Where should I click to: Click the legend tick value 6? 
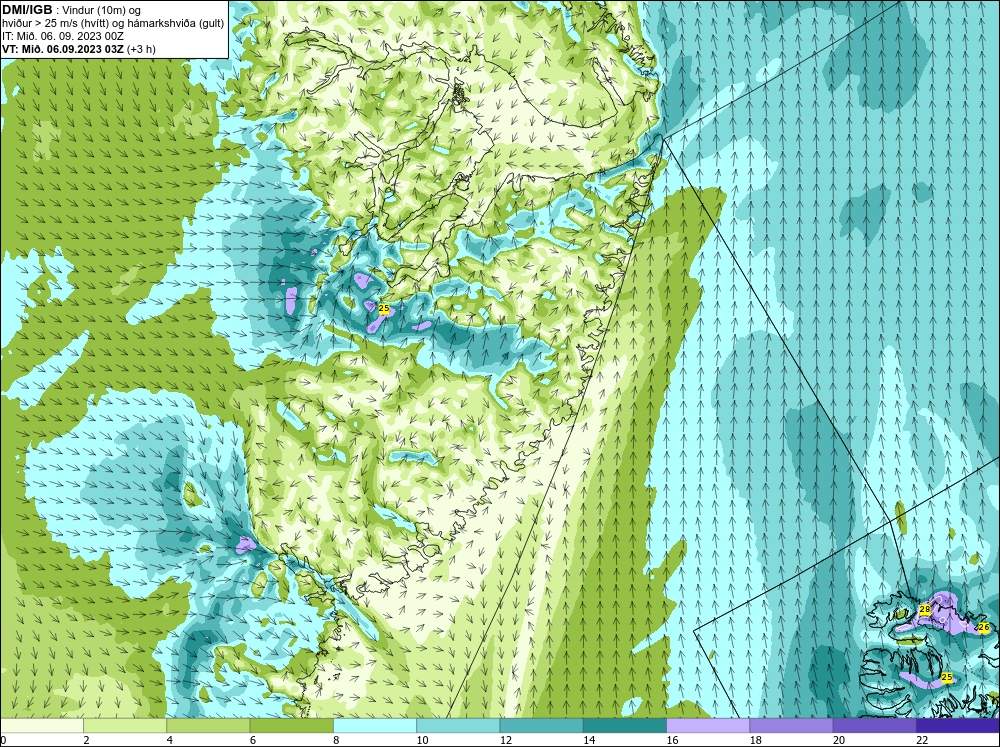pos(253,739)
